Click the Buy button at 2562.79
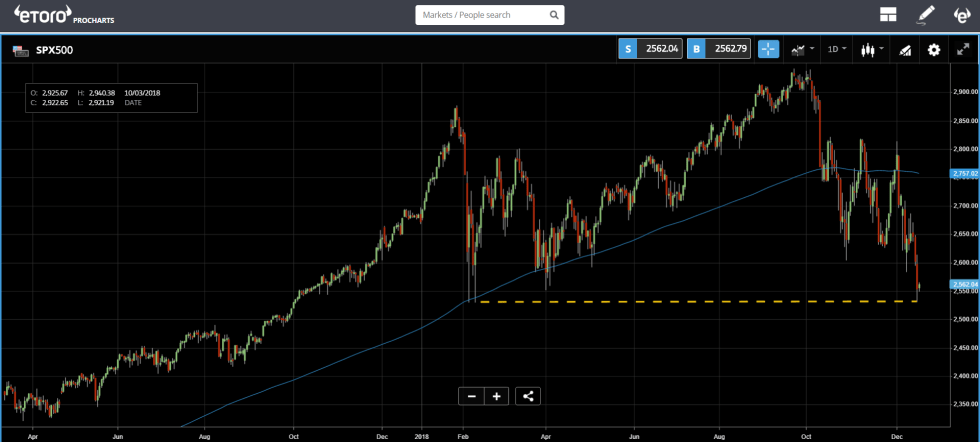 718,49
